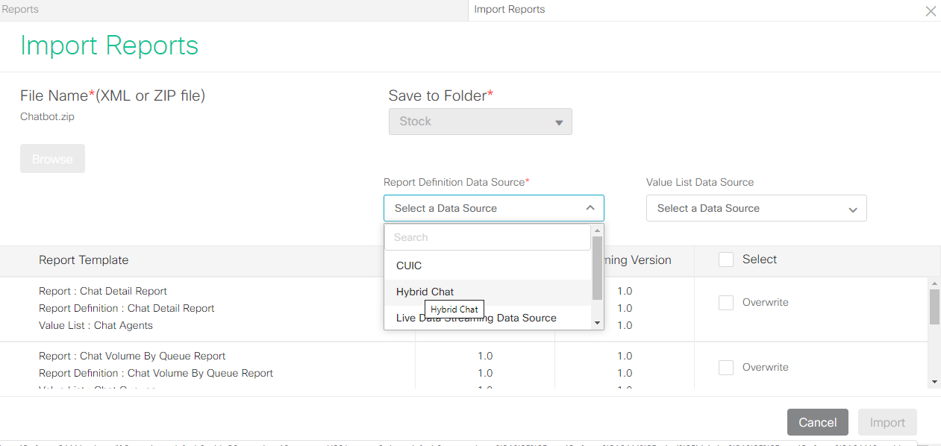The width and height of the screenshot is (941, 446).
Task: Choose CUIC data source option
Action: (x=409, y=266)
